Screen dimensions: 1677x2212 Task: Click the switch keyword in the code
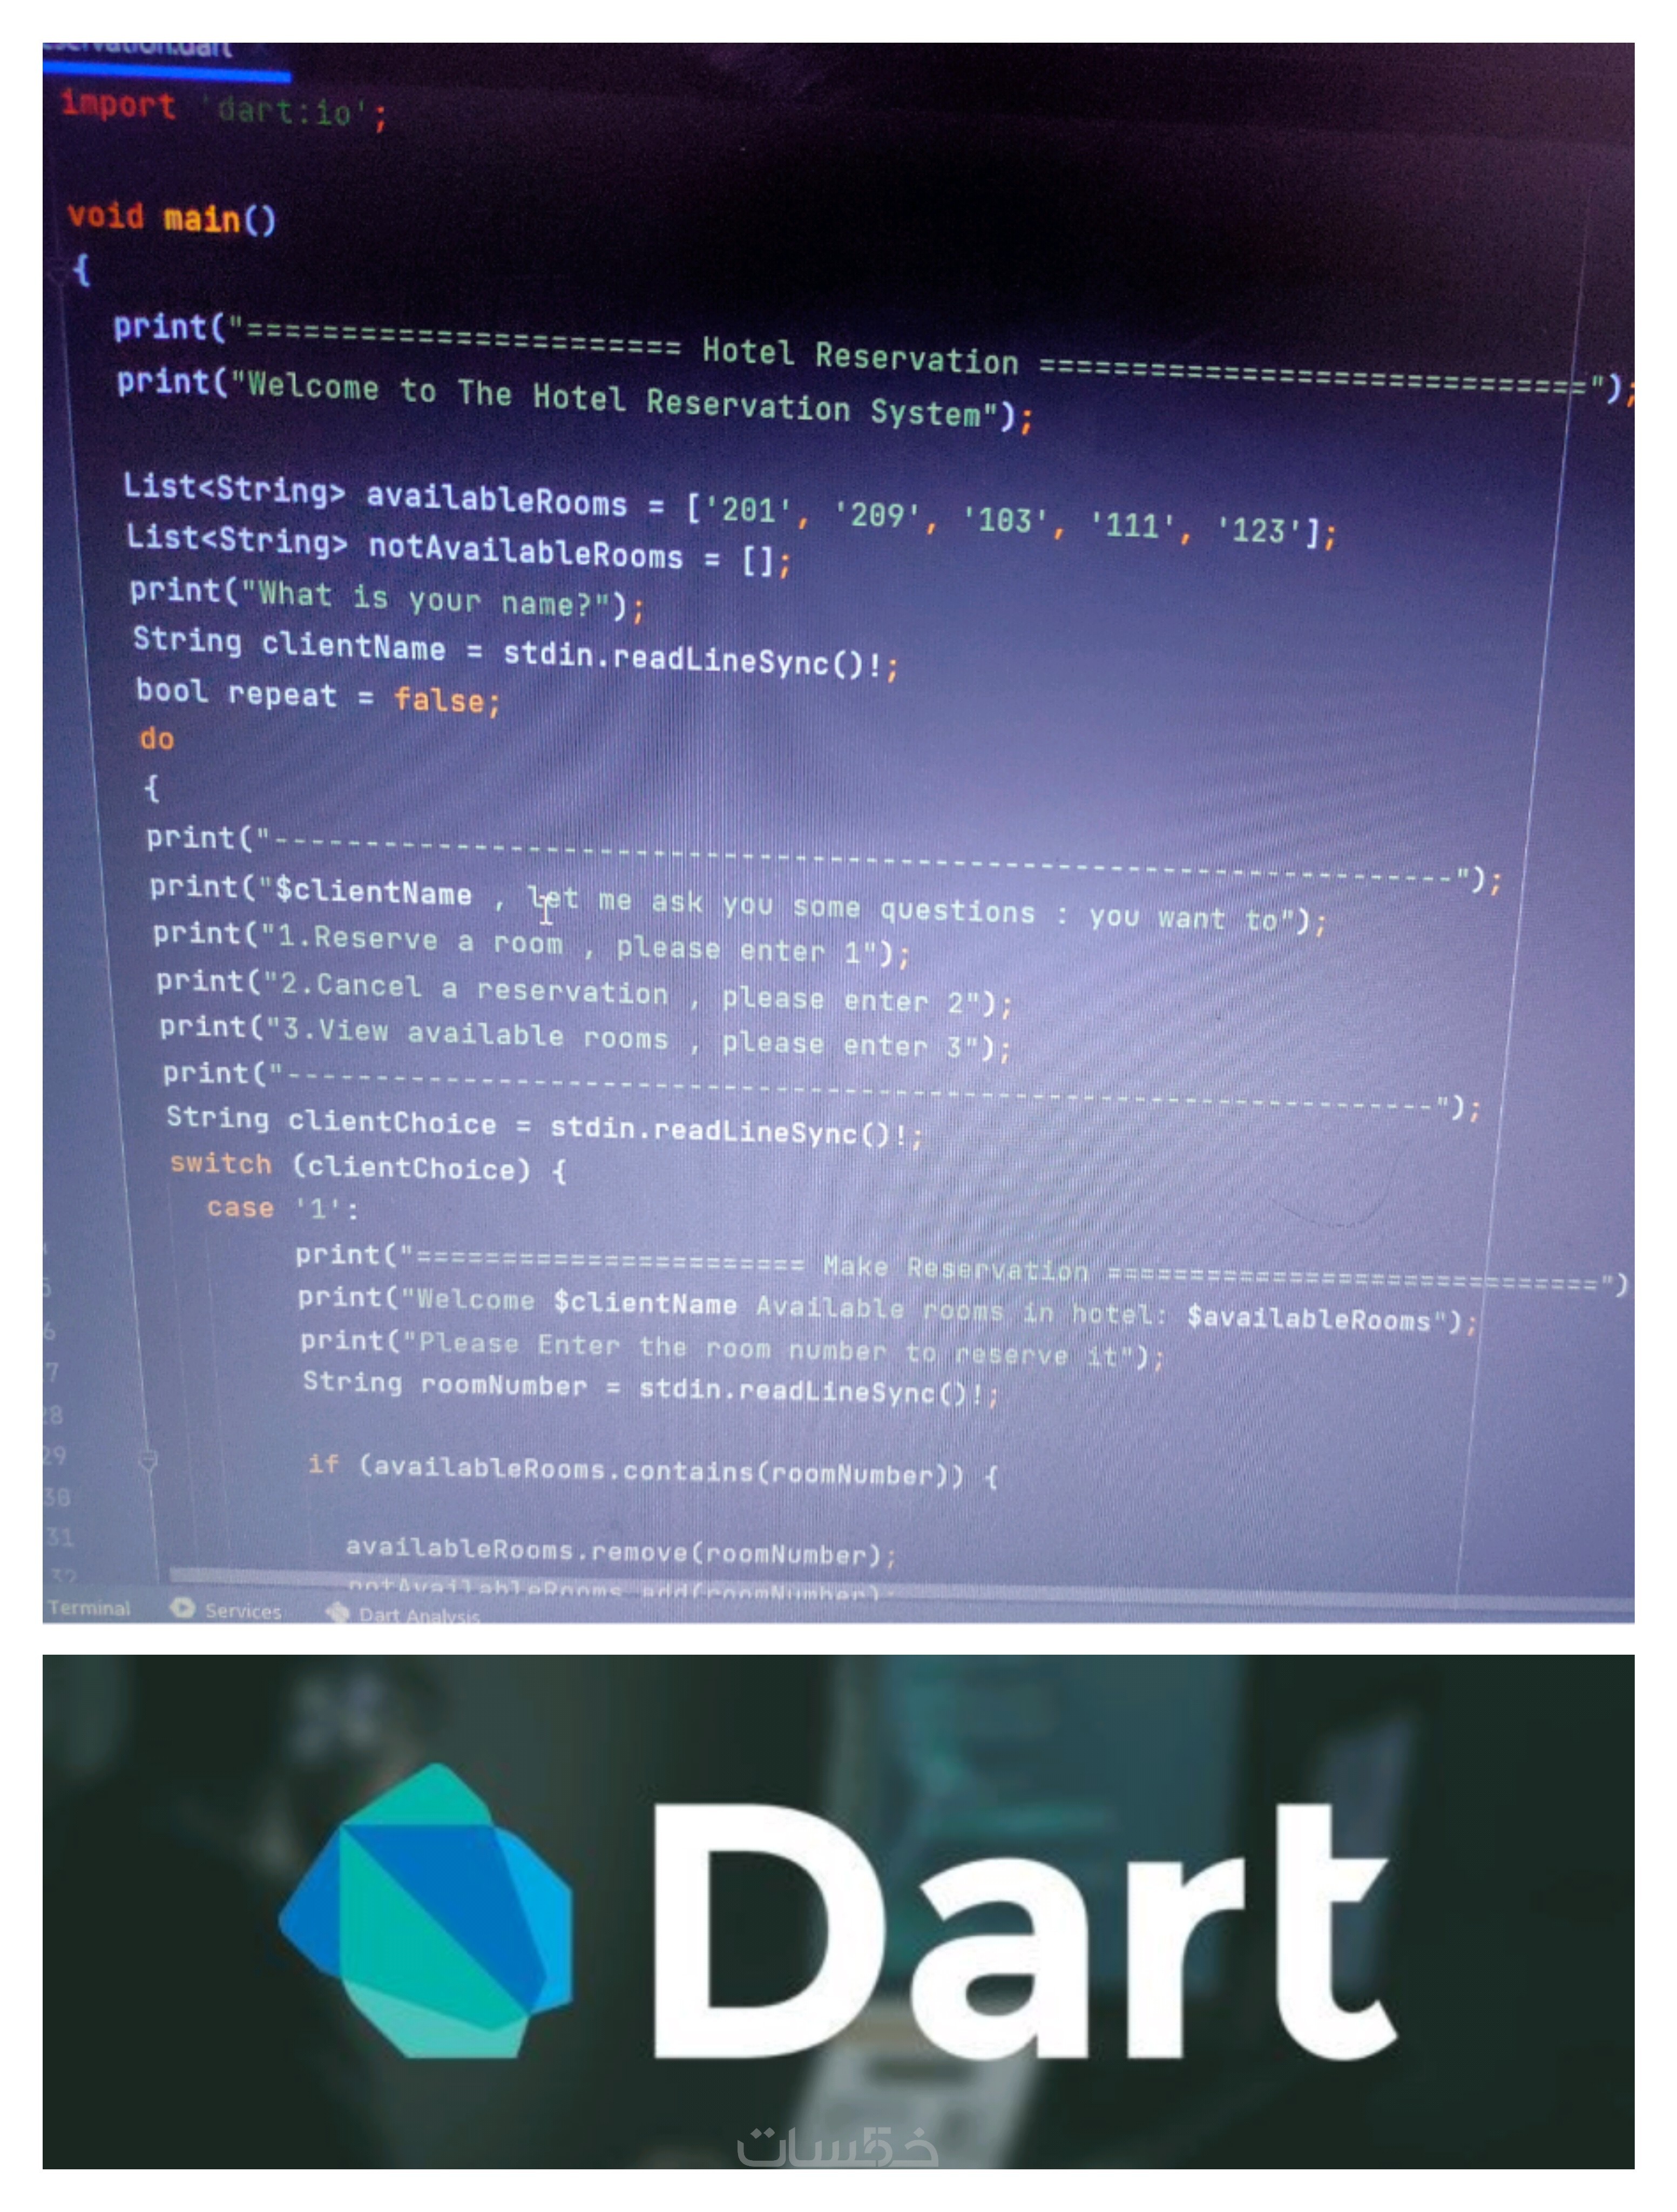click(x=221, y=1163)
